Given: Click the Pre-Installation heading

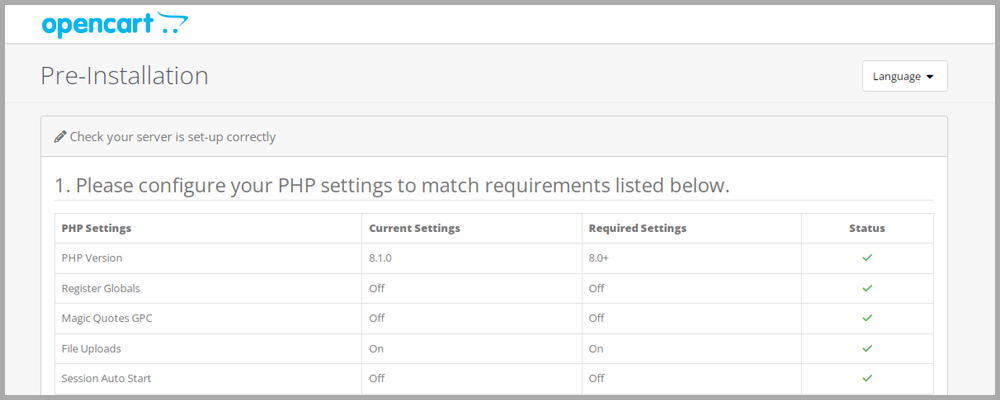Looking at the screenshot, I should (124, 76).
